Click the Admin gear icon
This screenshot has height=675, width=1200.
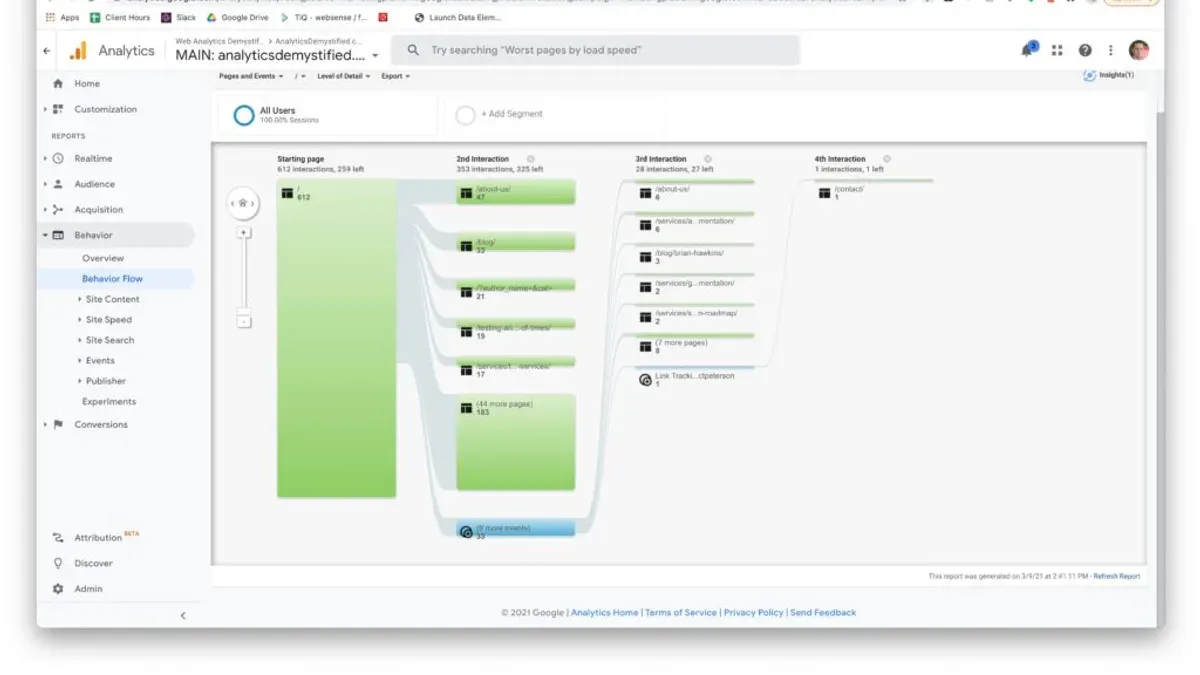click(x=58, y=589)
